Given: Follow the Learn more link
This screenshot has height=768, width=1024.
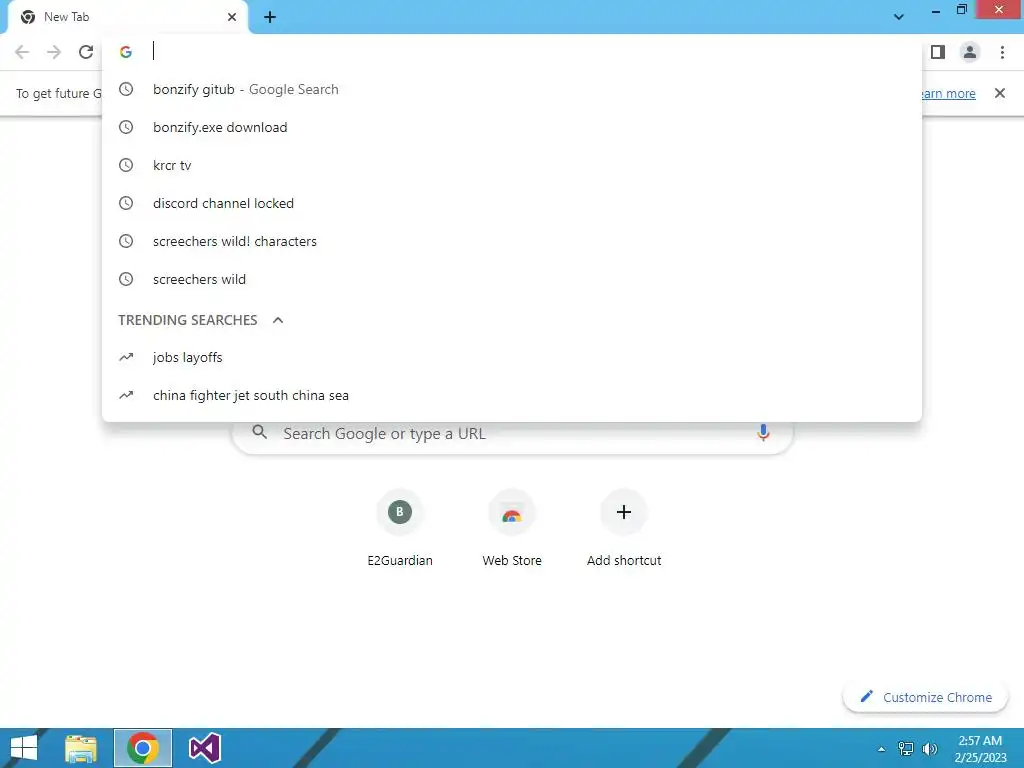Looking at the screenshot, I should 949,93.
